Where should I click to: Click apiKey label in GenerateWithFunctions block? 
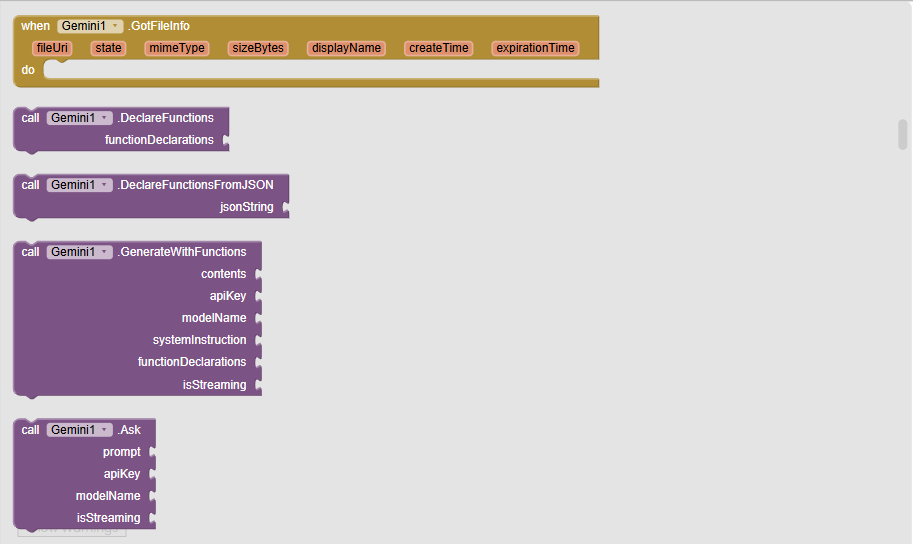[x=228, y=296]
